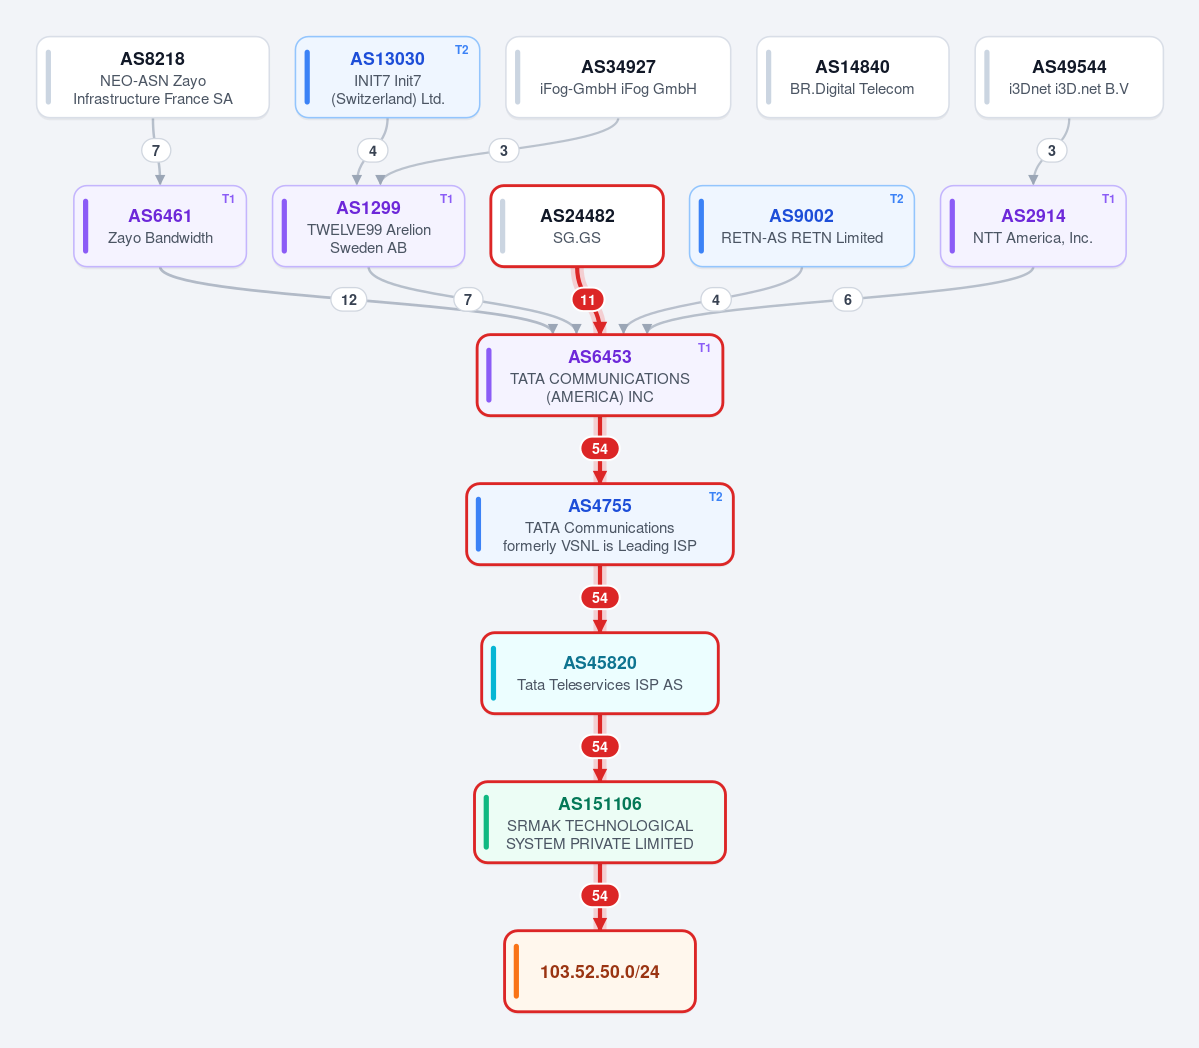The image size is (1199, 1048).
Task: Select the AS6461 Zayo Bandwidth node
Action: (160, 226)
